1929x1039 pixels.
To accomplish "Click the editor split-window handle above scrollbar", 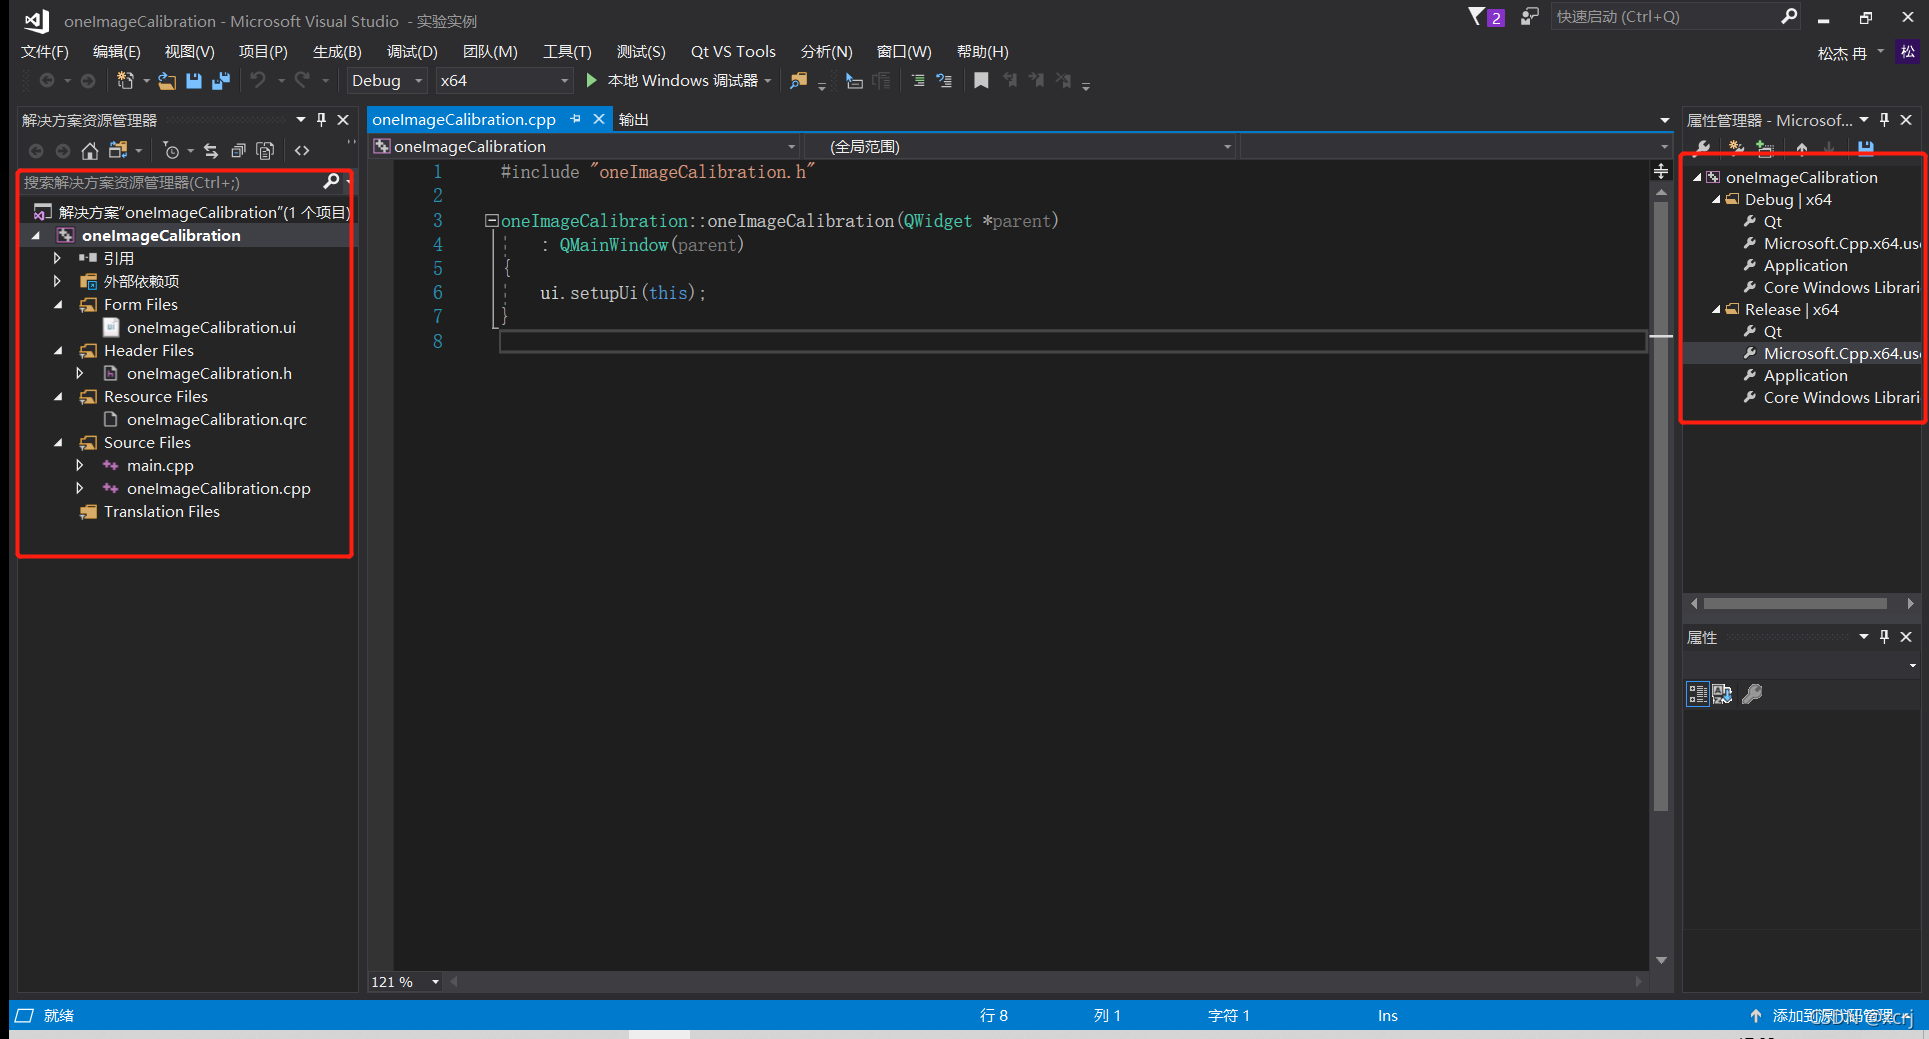I will point(1661,171).
